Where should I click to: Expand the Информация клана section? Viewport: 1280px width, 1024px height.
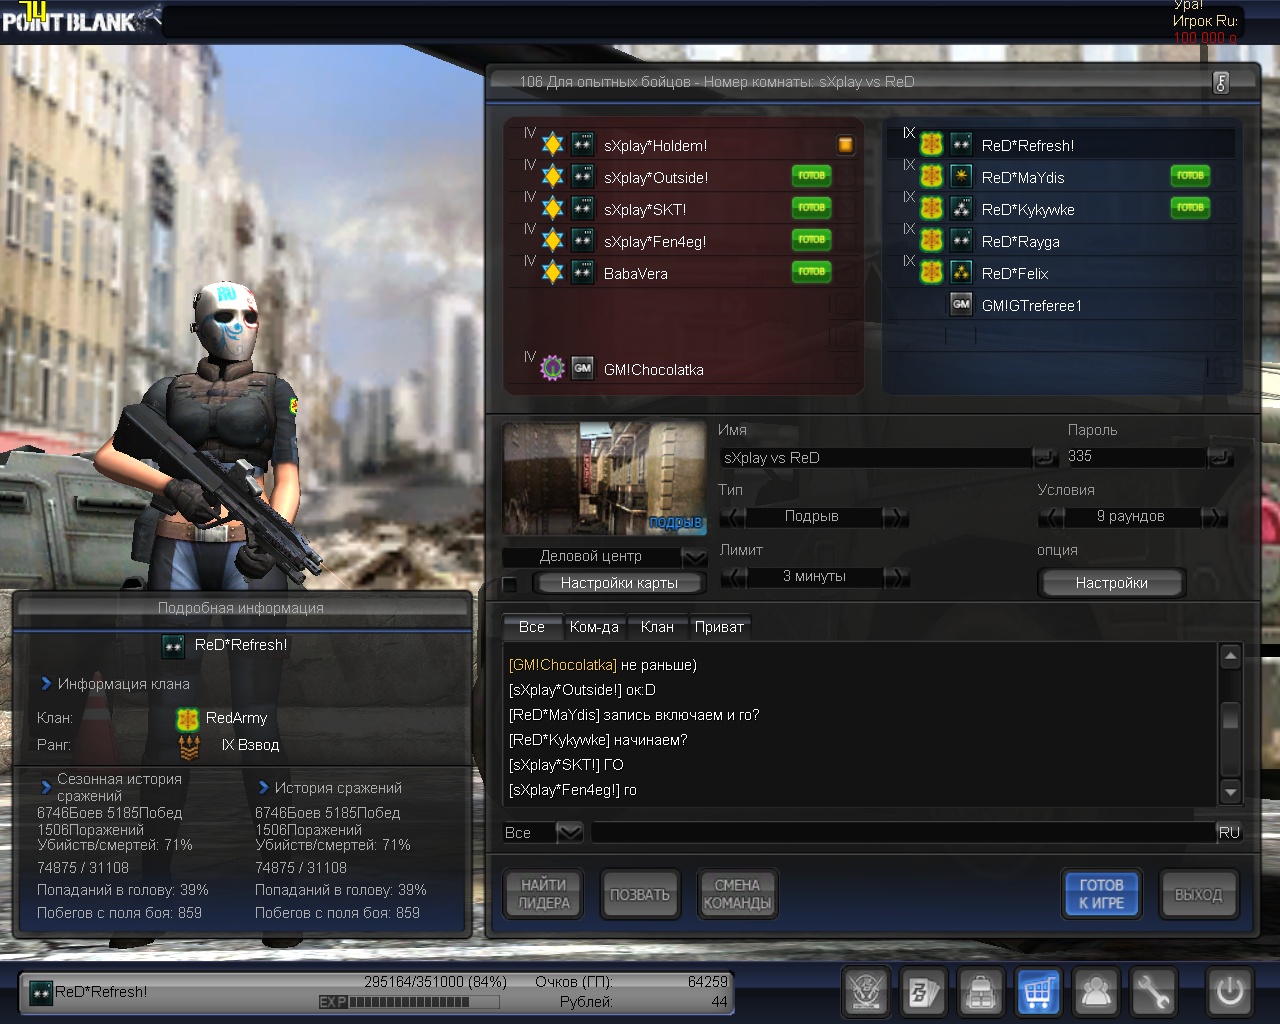coord(46,684)
